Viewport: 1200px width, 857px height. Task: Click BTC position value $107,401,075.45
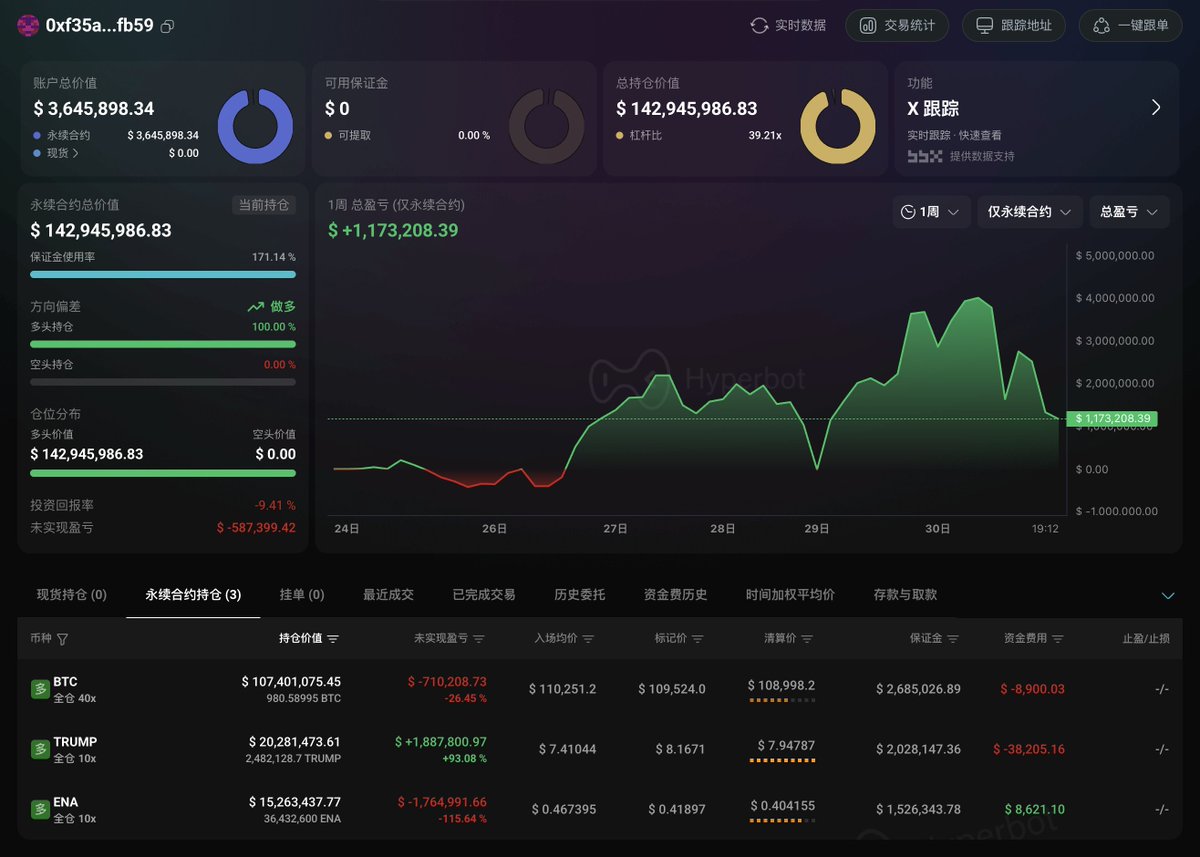click(x=291, y=682)
